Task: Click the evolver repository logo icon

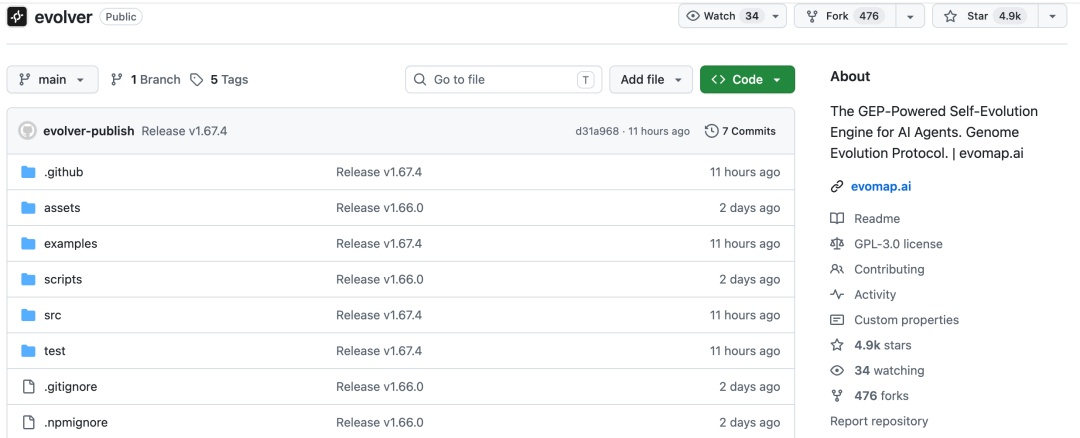Action: [17, 17]
